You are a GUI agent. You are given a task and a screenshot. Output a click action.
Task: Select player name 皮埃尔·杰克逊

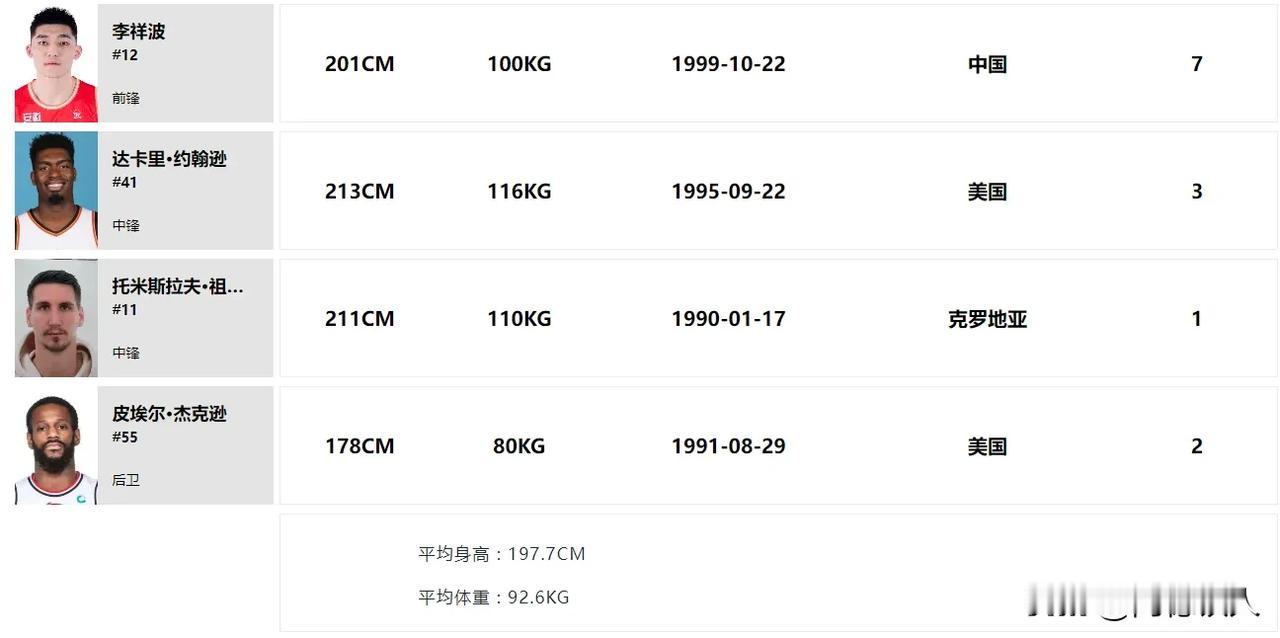(x=169, y=414)
